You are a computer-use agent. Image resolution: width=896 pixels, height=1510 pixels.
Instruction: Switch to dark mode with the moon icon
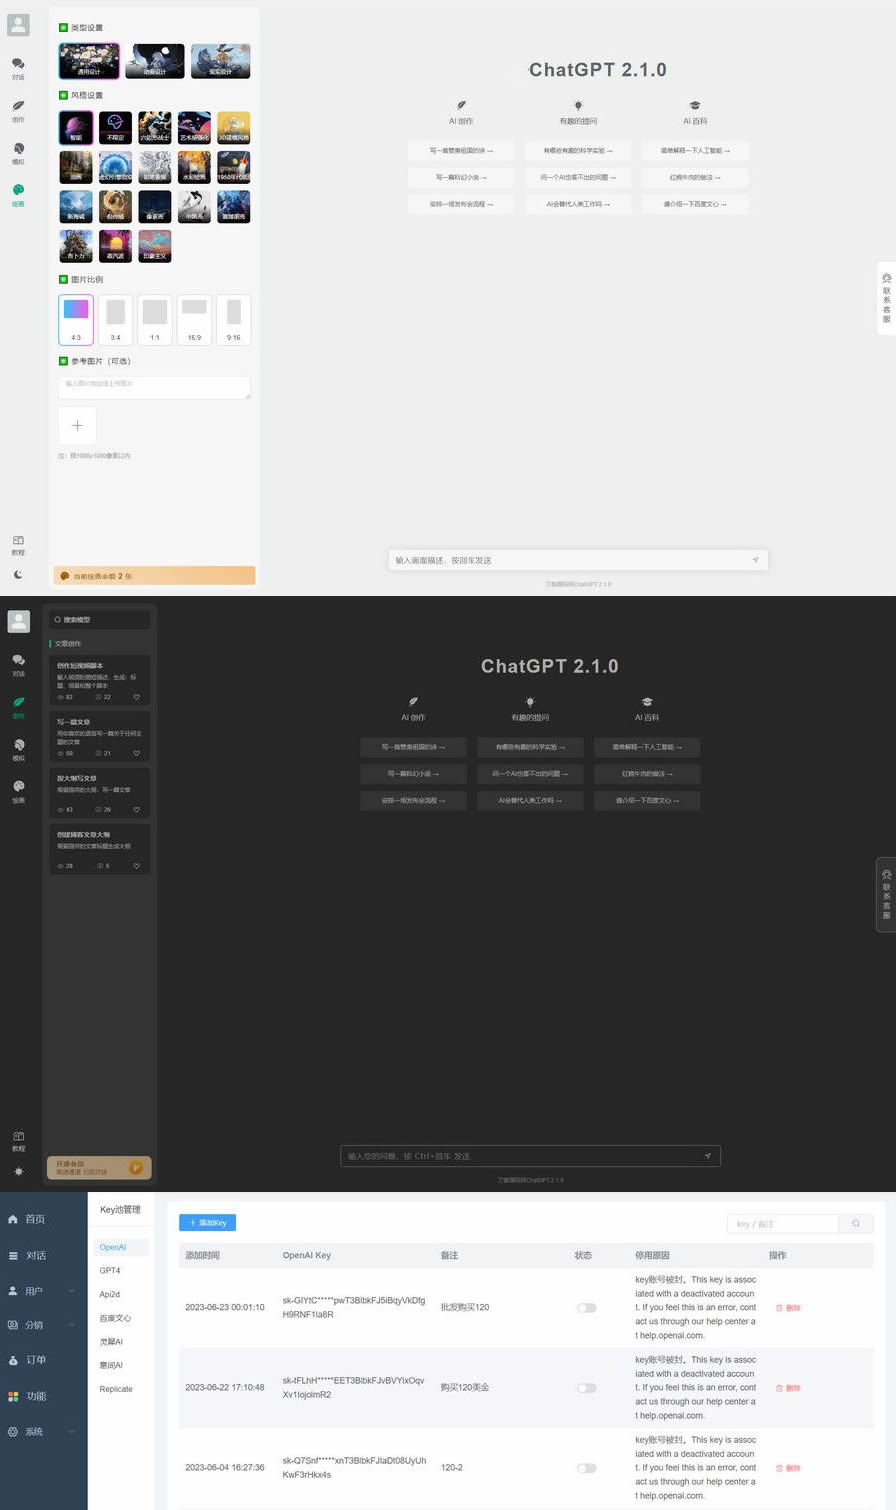[18, 574]
